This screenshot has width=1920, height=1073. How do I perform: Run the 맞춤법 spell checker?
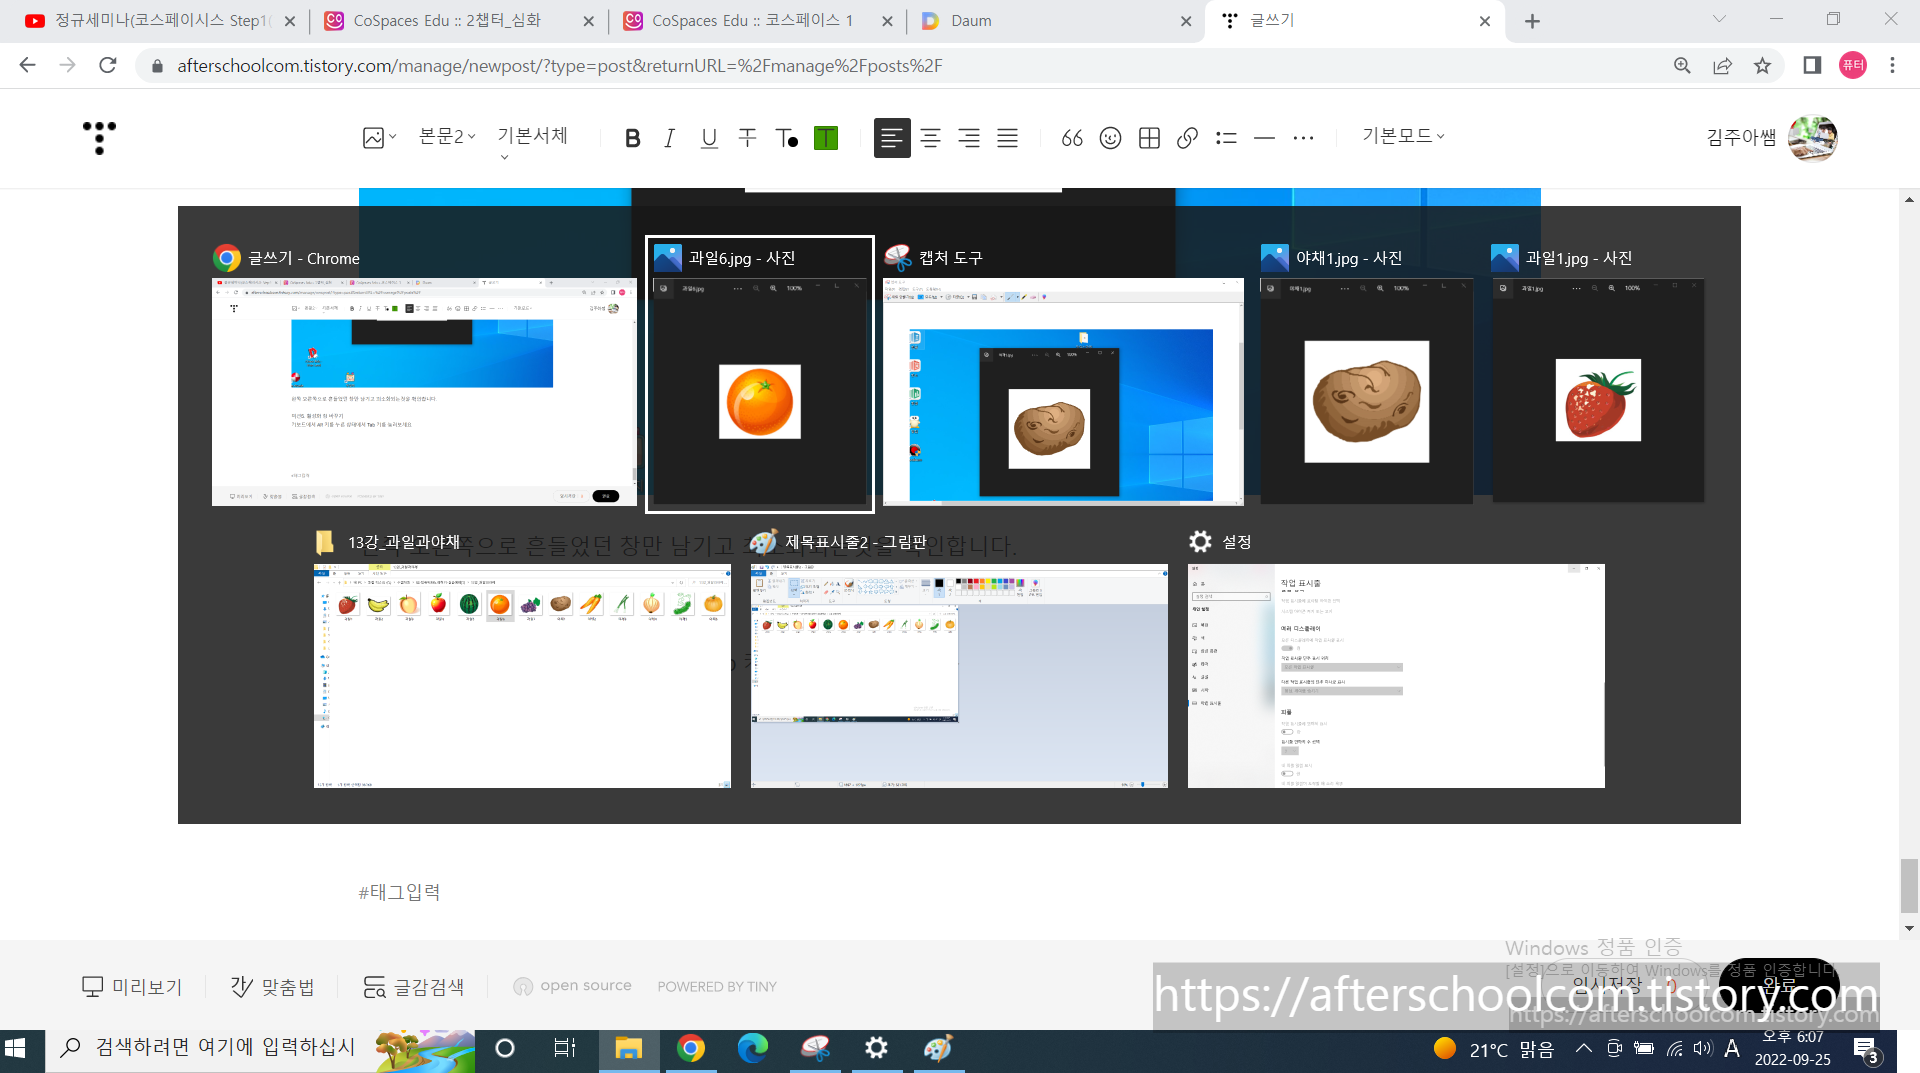click(x=273, y=987)
